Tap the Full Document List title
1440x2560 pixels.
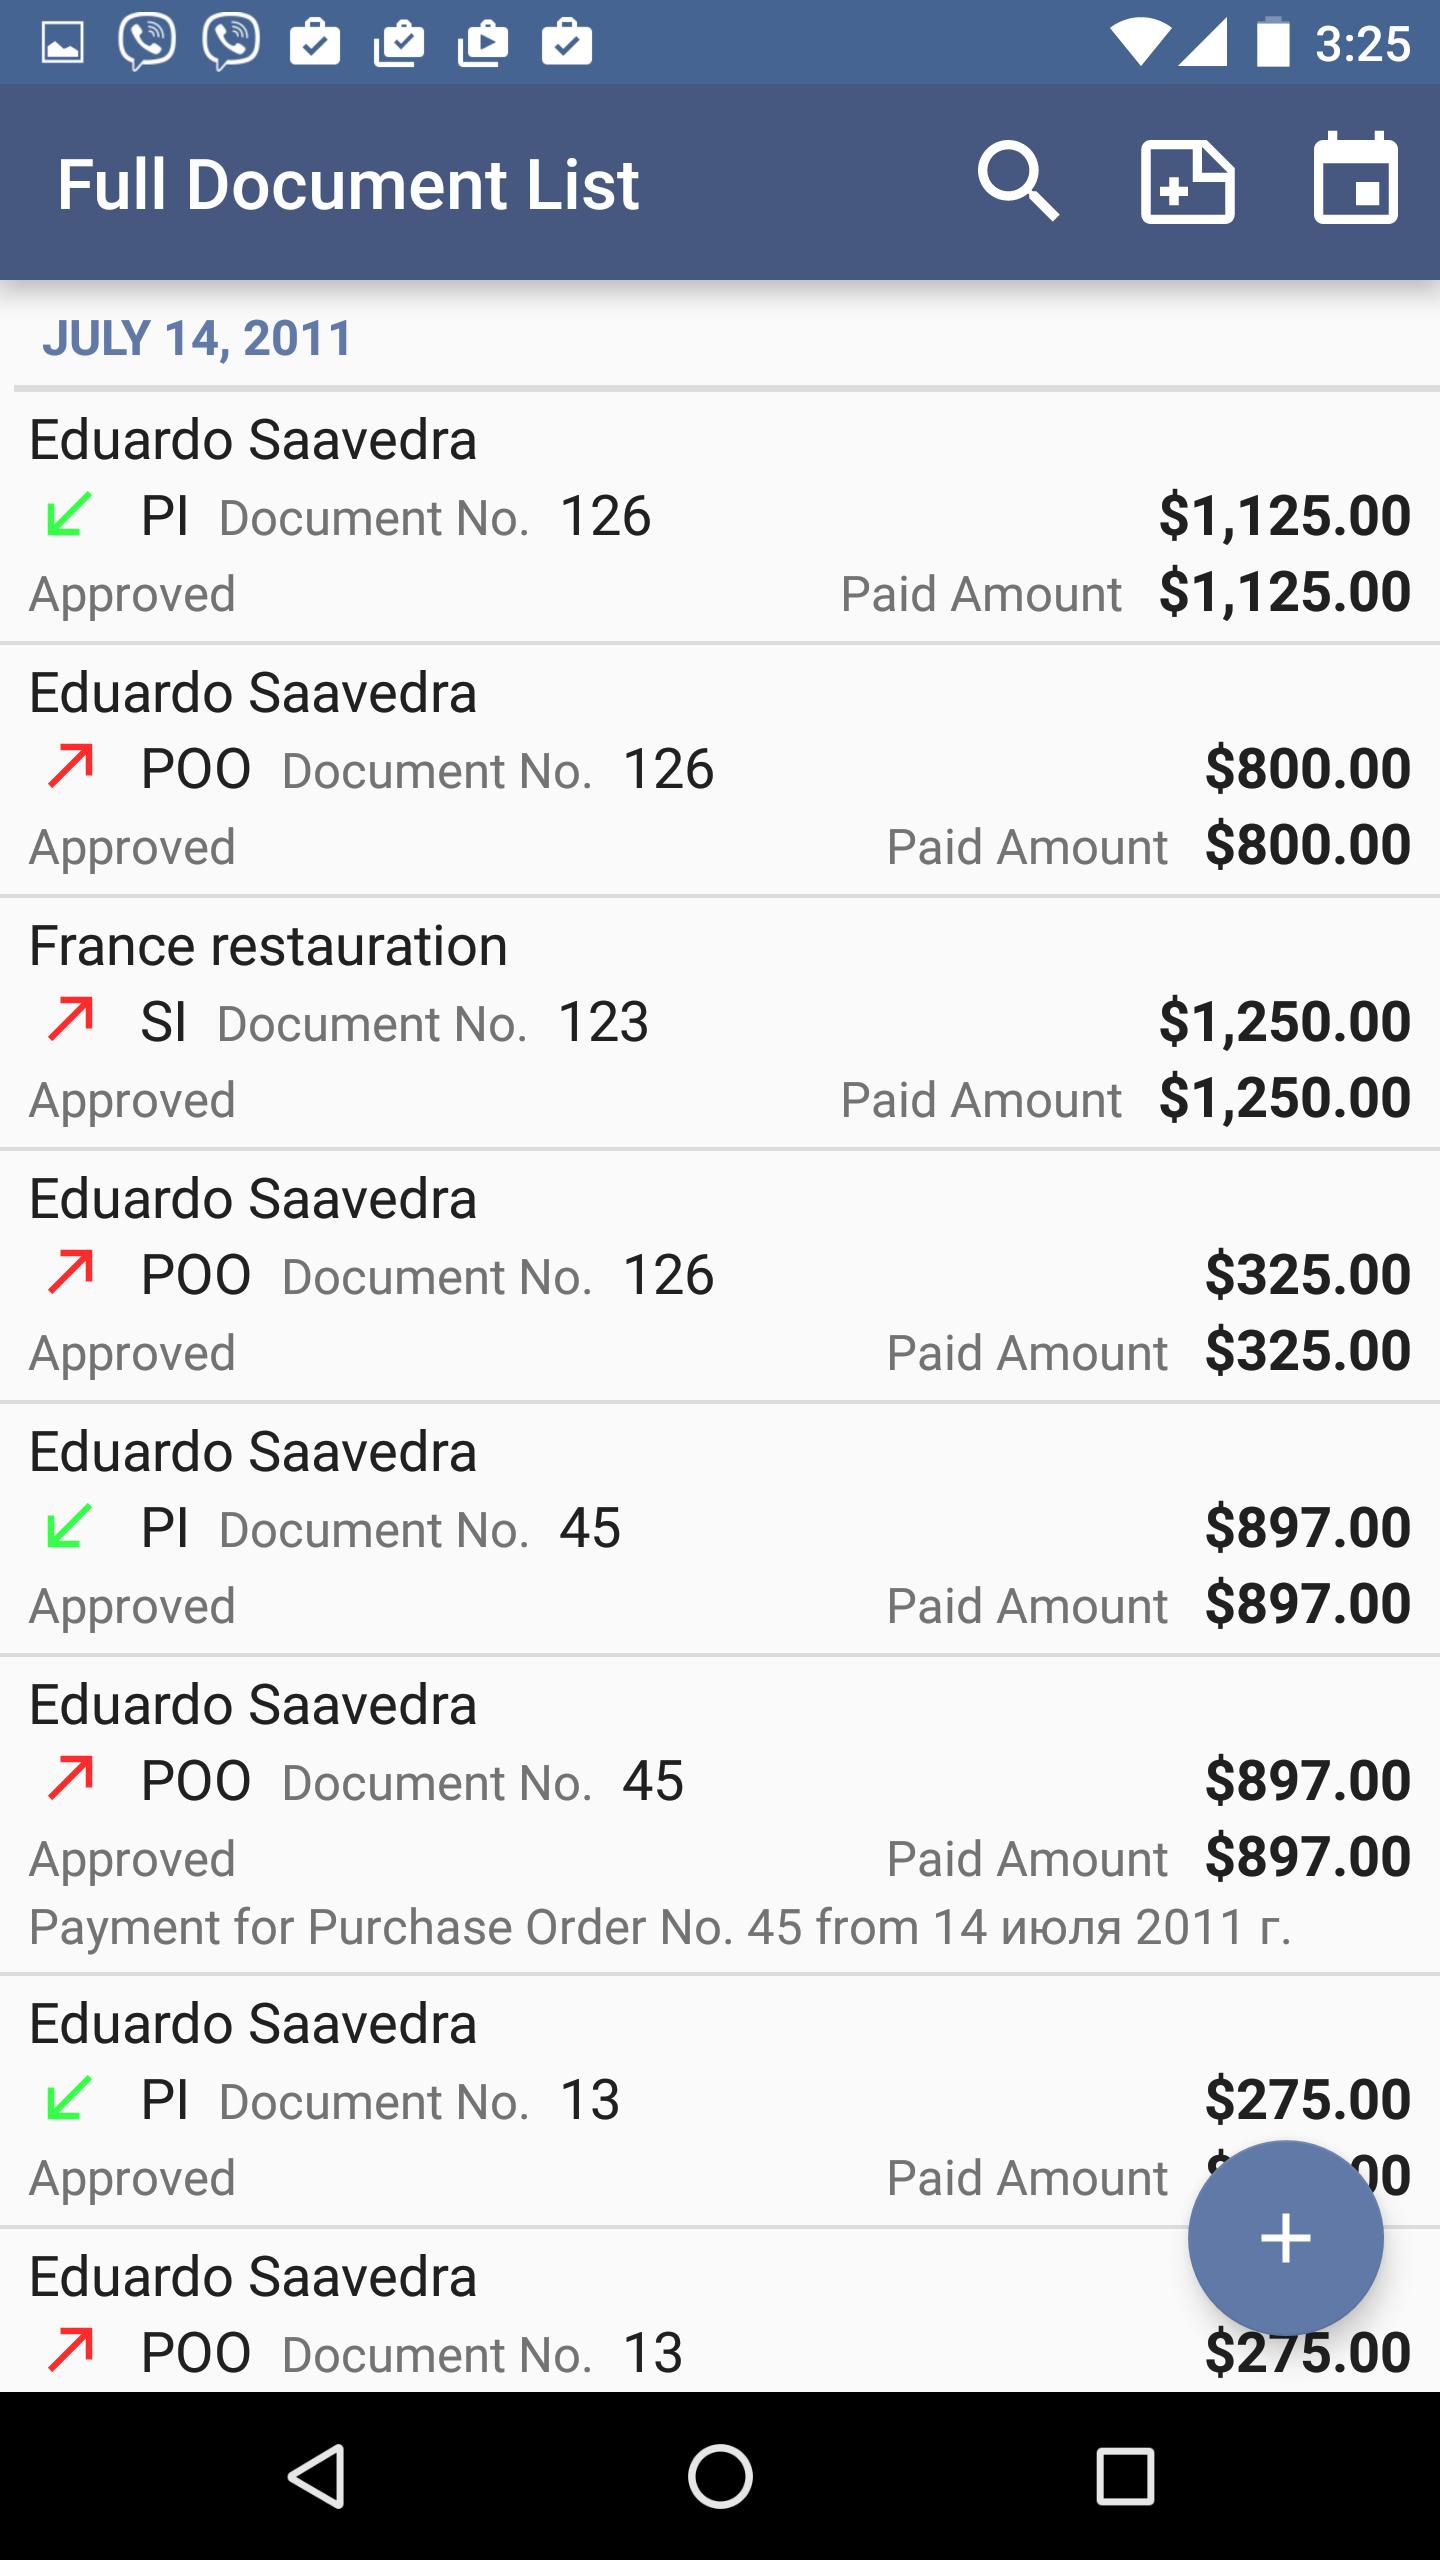coord(347,185)
